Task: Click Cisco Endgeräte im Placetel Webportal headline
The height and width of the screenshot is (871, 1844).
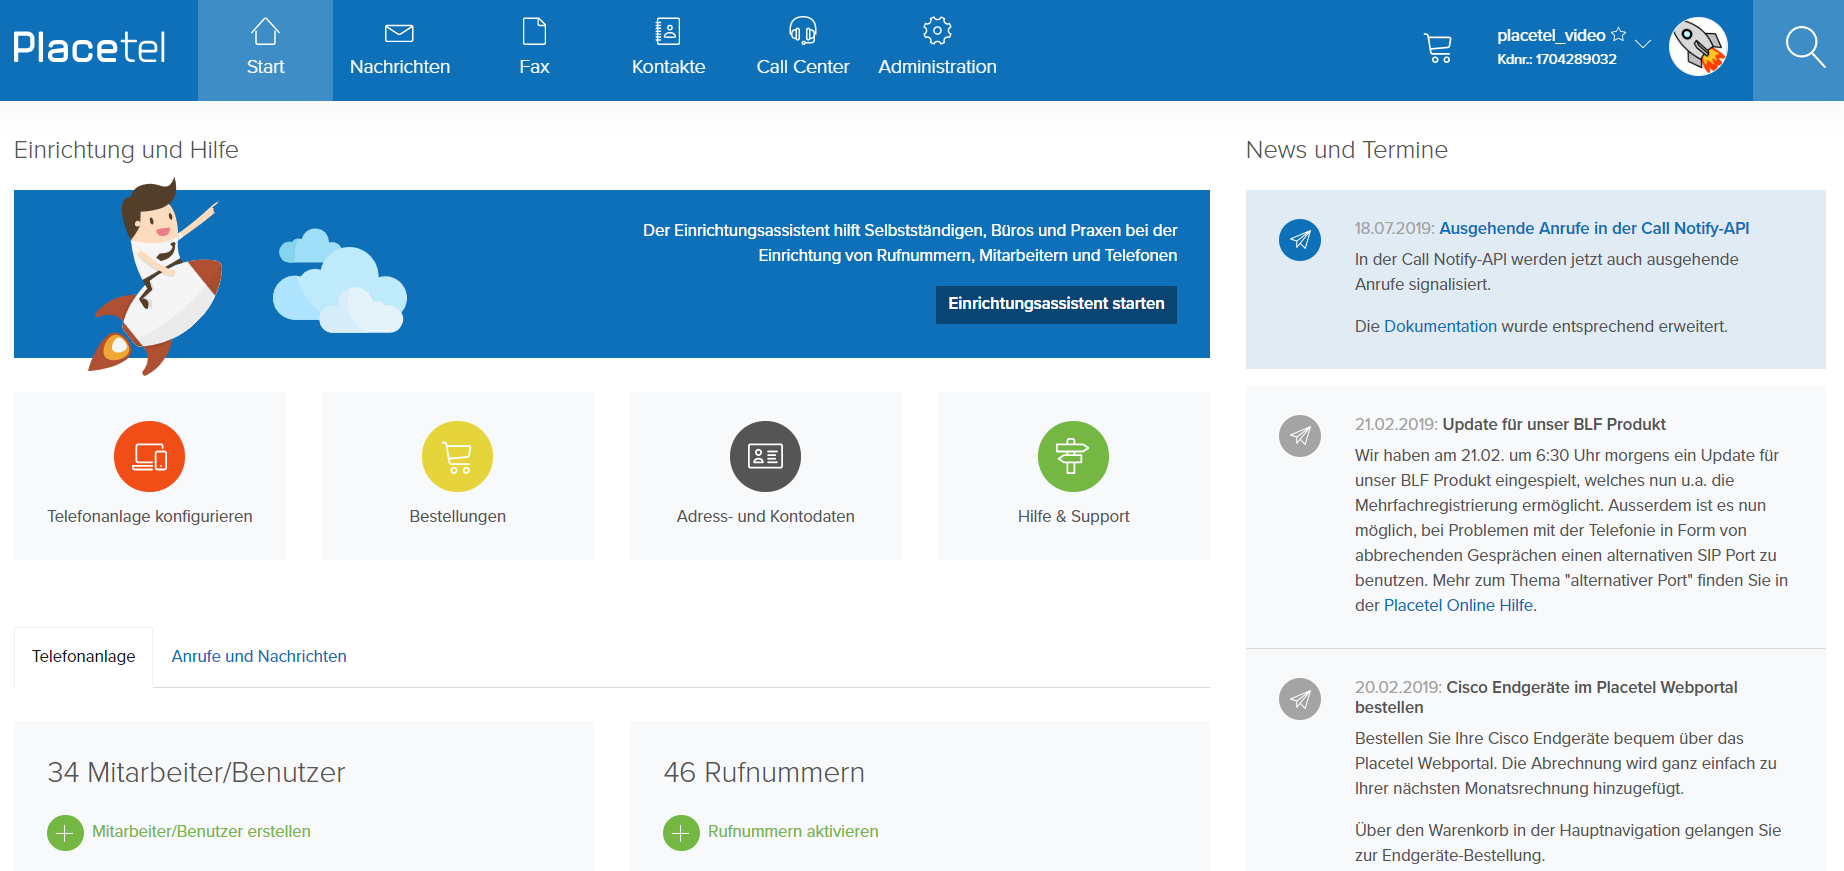Action: pyautogui.click(x=1546, y=697)
